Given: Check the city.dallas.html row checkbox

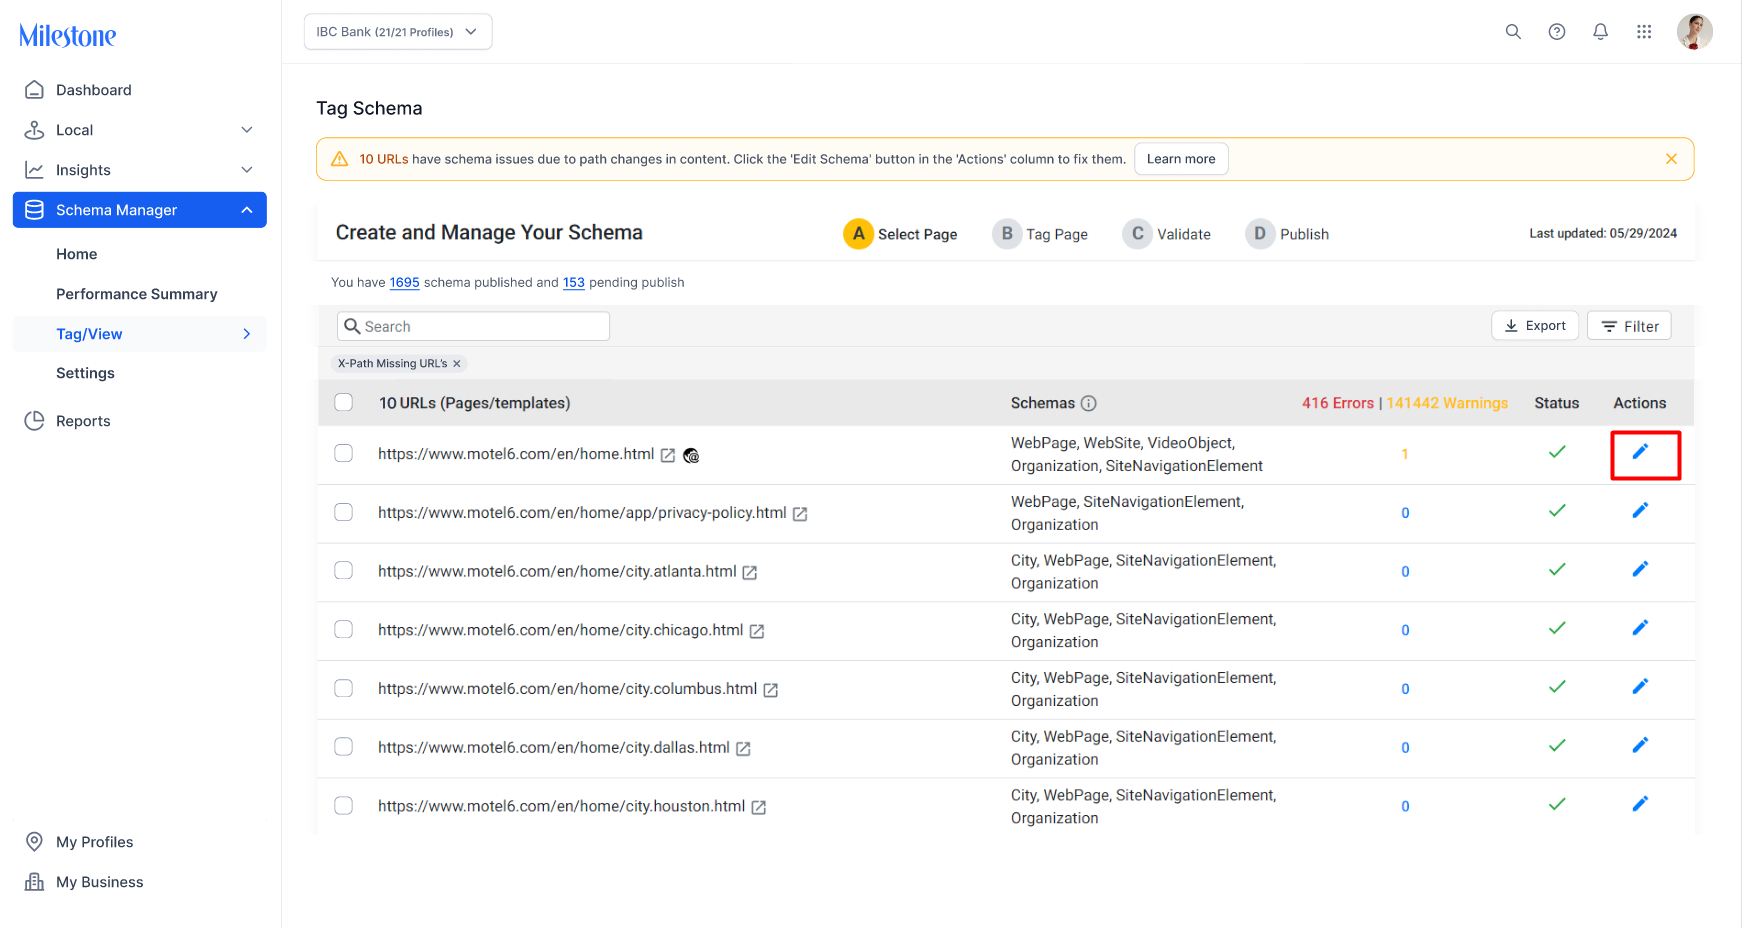Looking at the screenshot, I should pyautogui.click(x=344, y=747).
